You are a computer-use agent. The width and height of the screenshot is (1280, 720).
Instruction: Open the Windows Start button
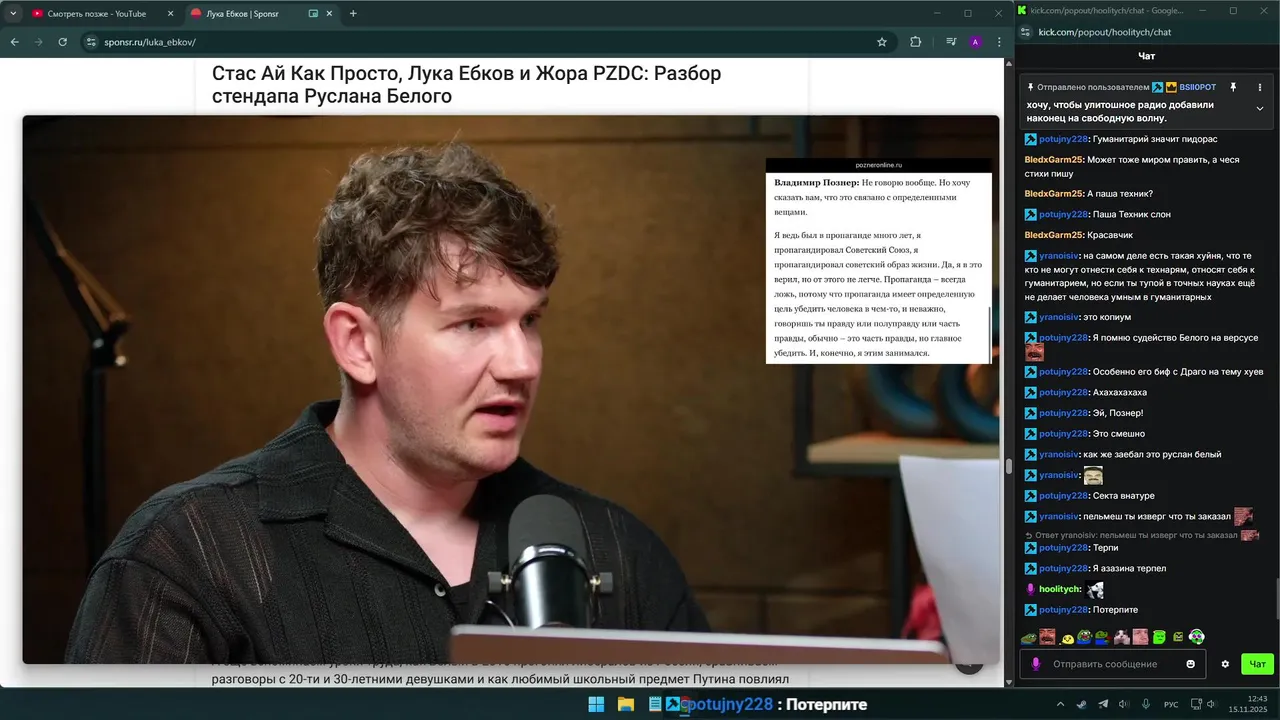pyautogui.click(x=596, y=704)
